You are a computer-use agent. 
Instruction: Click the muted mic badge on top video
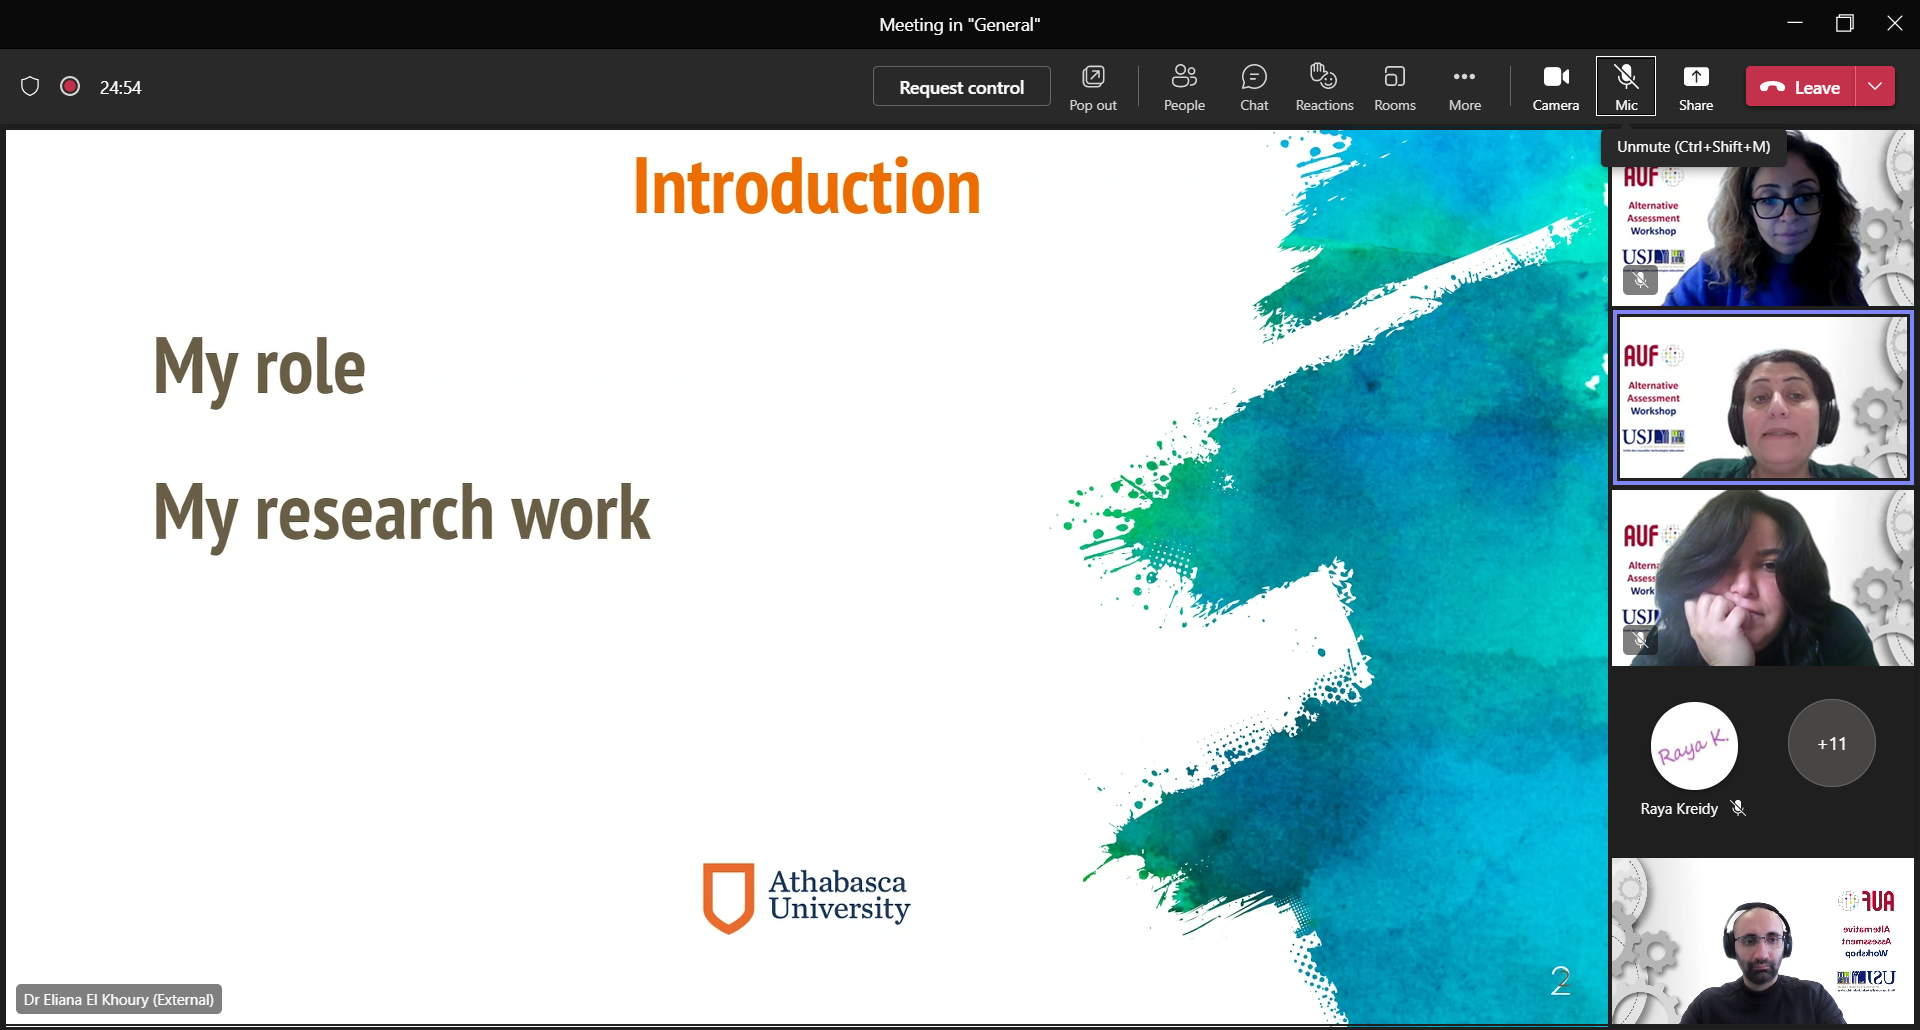pyautogui.click(x=1640, y=280)
